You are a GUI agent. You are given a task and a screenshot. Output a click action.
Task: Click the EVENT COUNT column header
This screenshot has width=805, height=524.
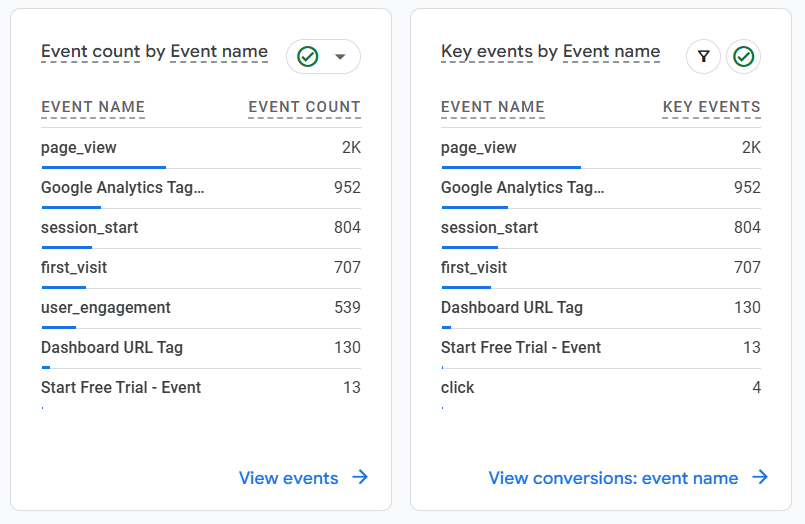tap(304, 107)
